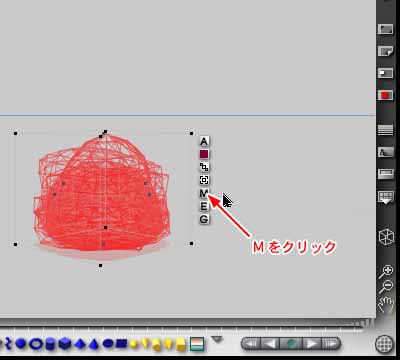
Task: Toggle the wireframe cube display mode
Action: [x=386, y=236]
